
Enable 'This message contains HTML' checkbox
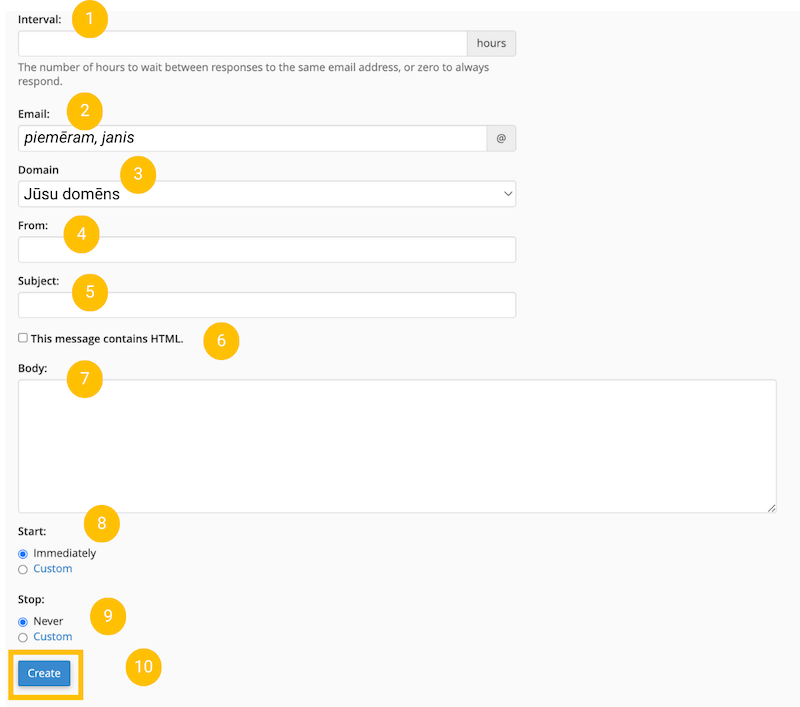tap(23, 338)
